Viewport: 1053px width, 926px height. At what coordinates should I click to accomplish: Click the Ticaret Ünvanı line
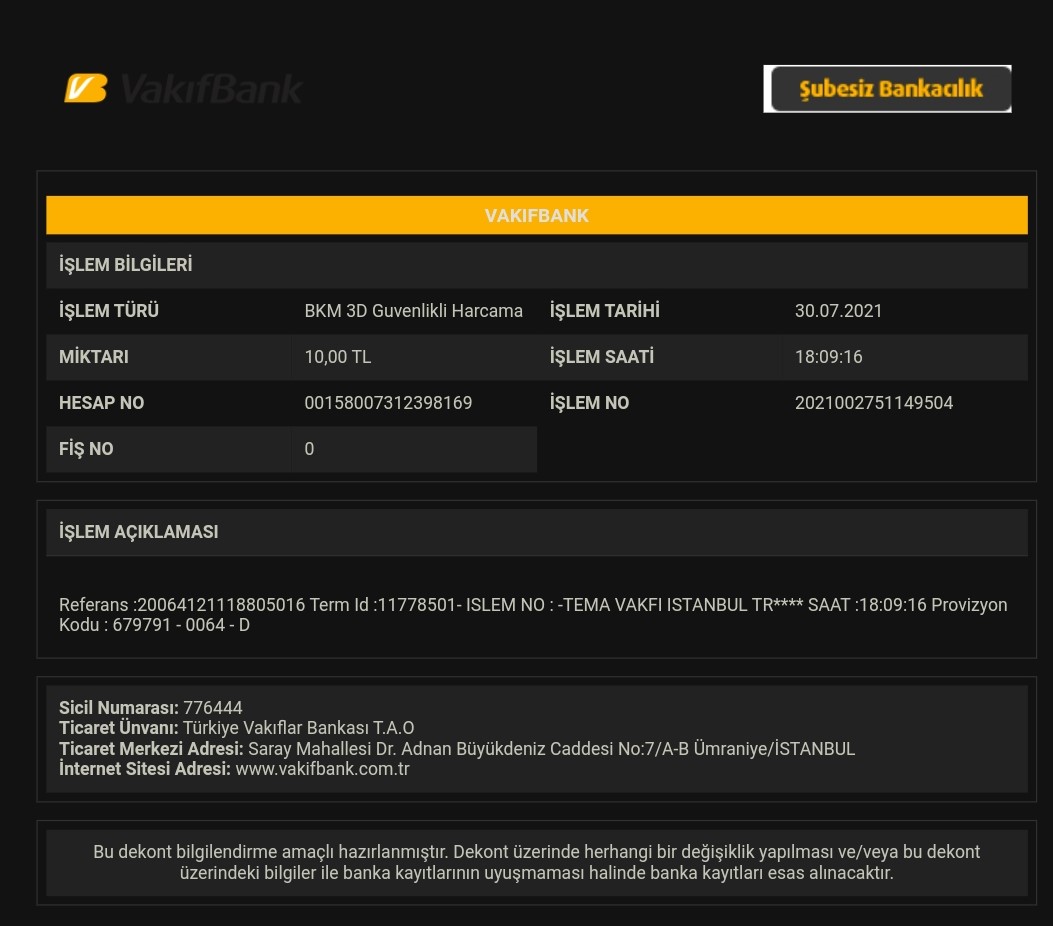click(236, 728)
